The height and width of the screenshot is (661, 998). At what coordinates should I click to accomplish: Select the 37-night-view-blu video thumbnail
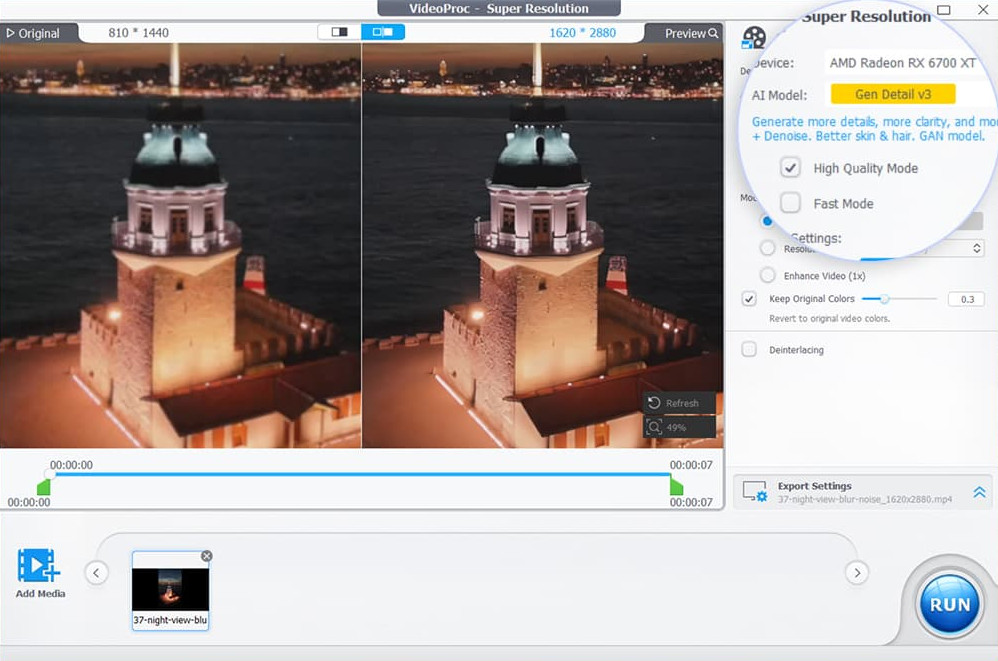pos(170,590)
